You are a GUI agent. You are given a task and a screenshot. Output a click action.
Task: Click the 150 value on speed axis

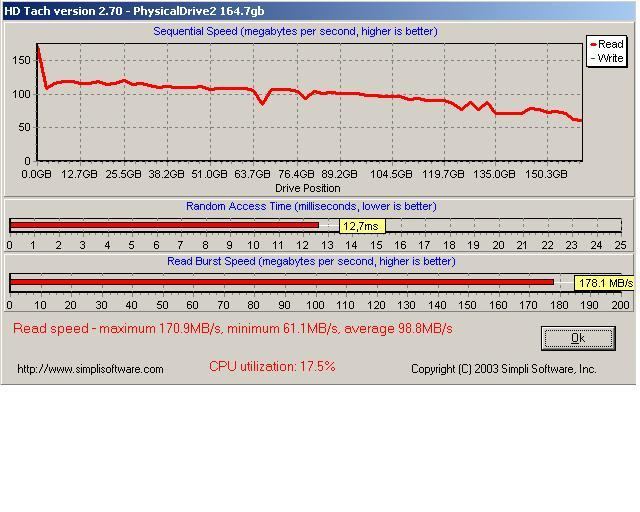22,60
